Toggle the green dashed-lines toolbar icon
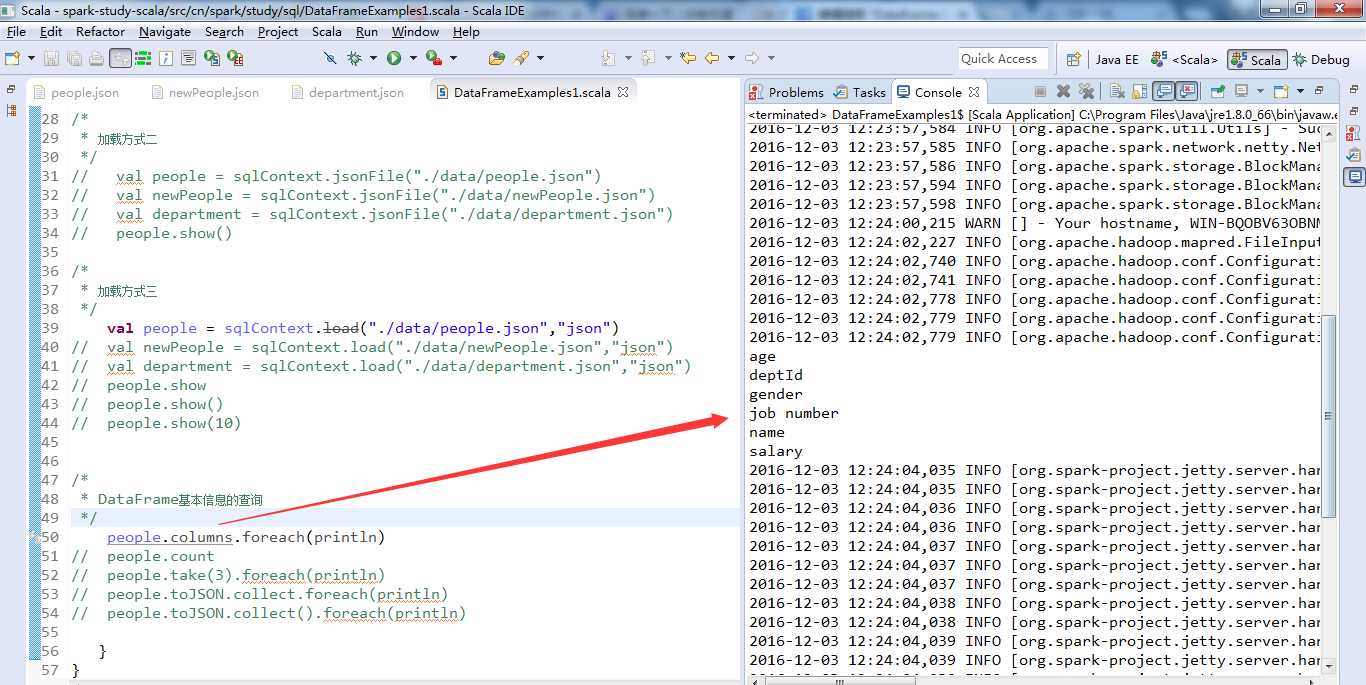The image size is (1366, 685). (143, 58)
